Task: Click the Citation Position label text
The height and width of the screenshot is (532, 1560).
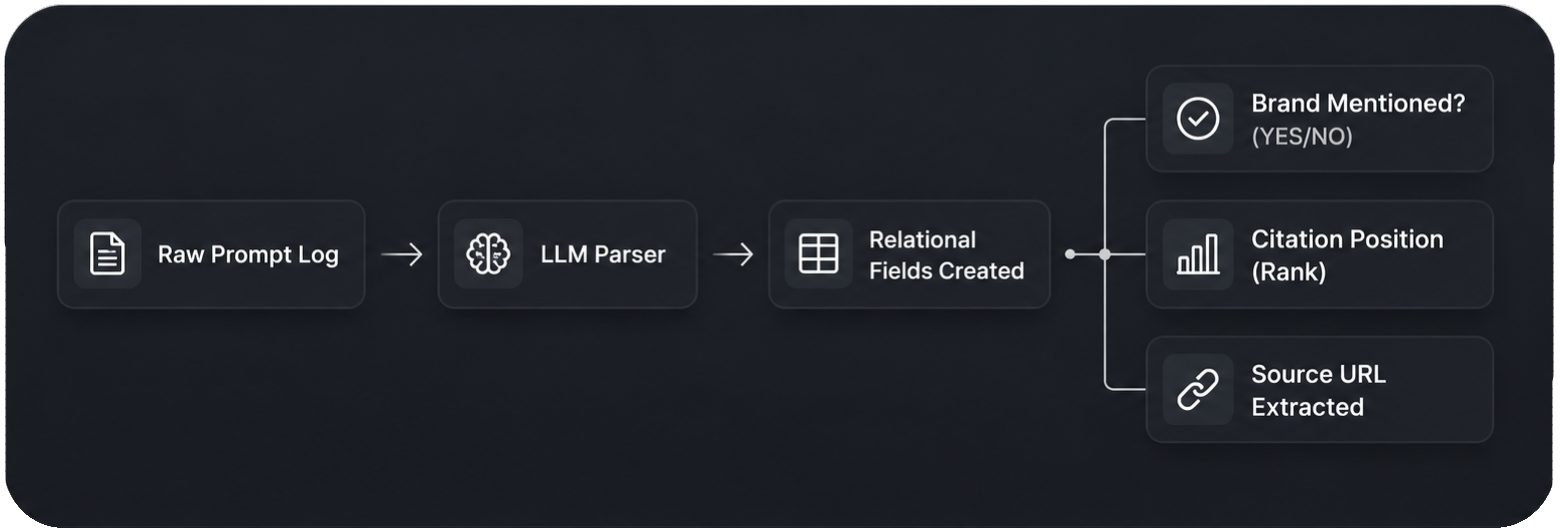Action: click(1347, 240)
